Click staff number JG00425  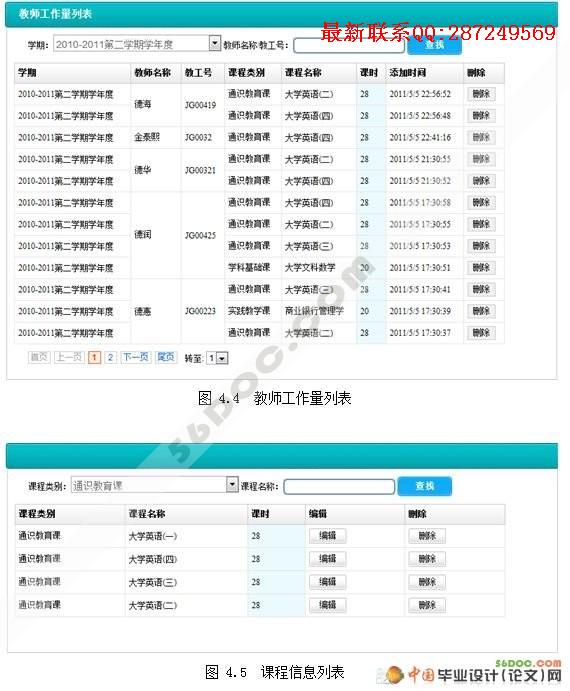[201, 235]
